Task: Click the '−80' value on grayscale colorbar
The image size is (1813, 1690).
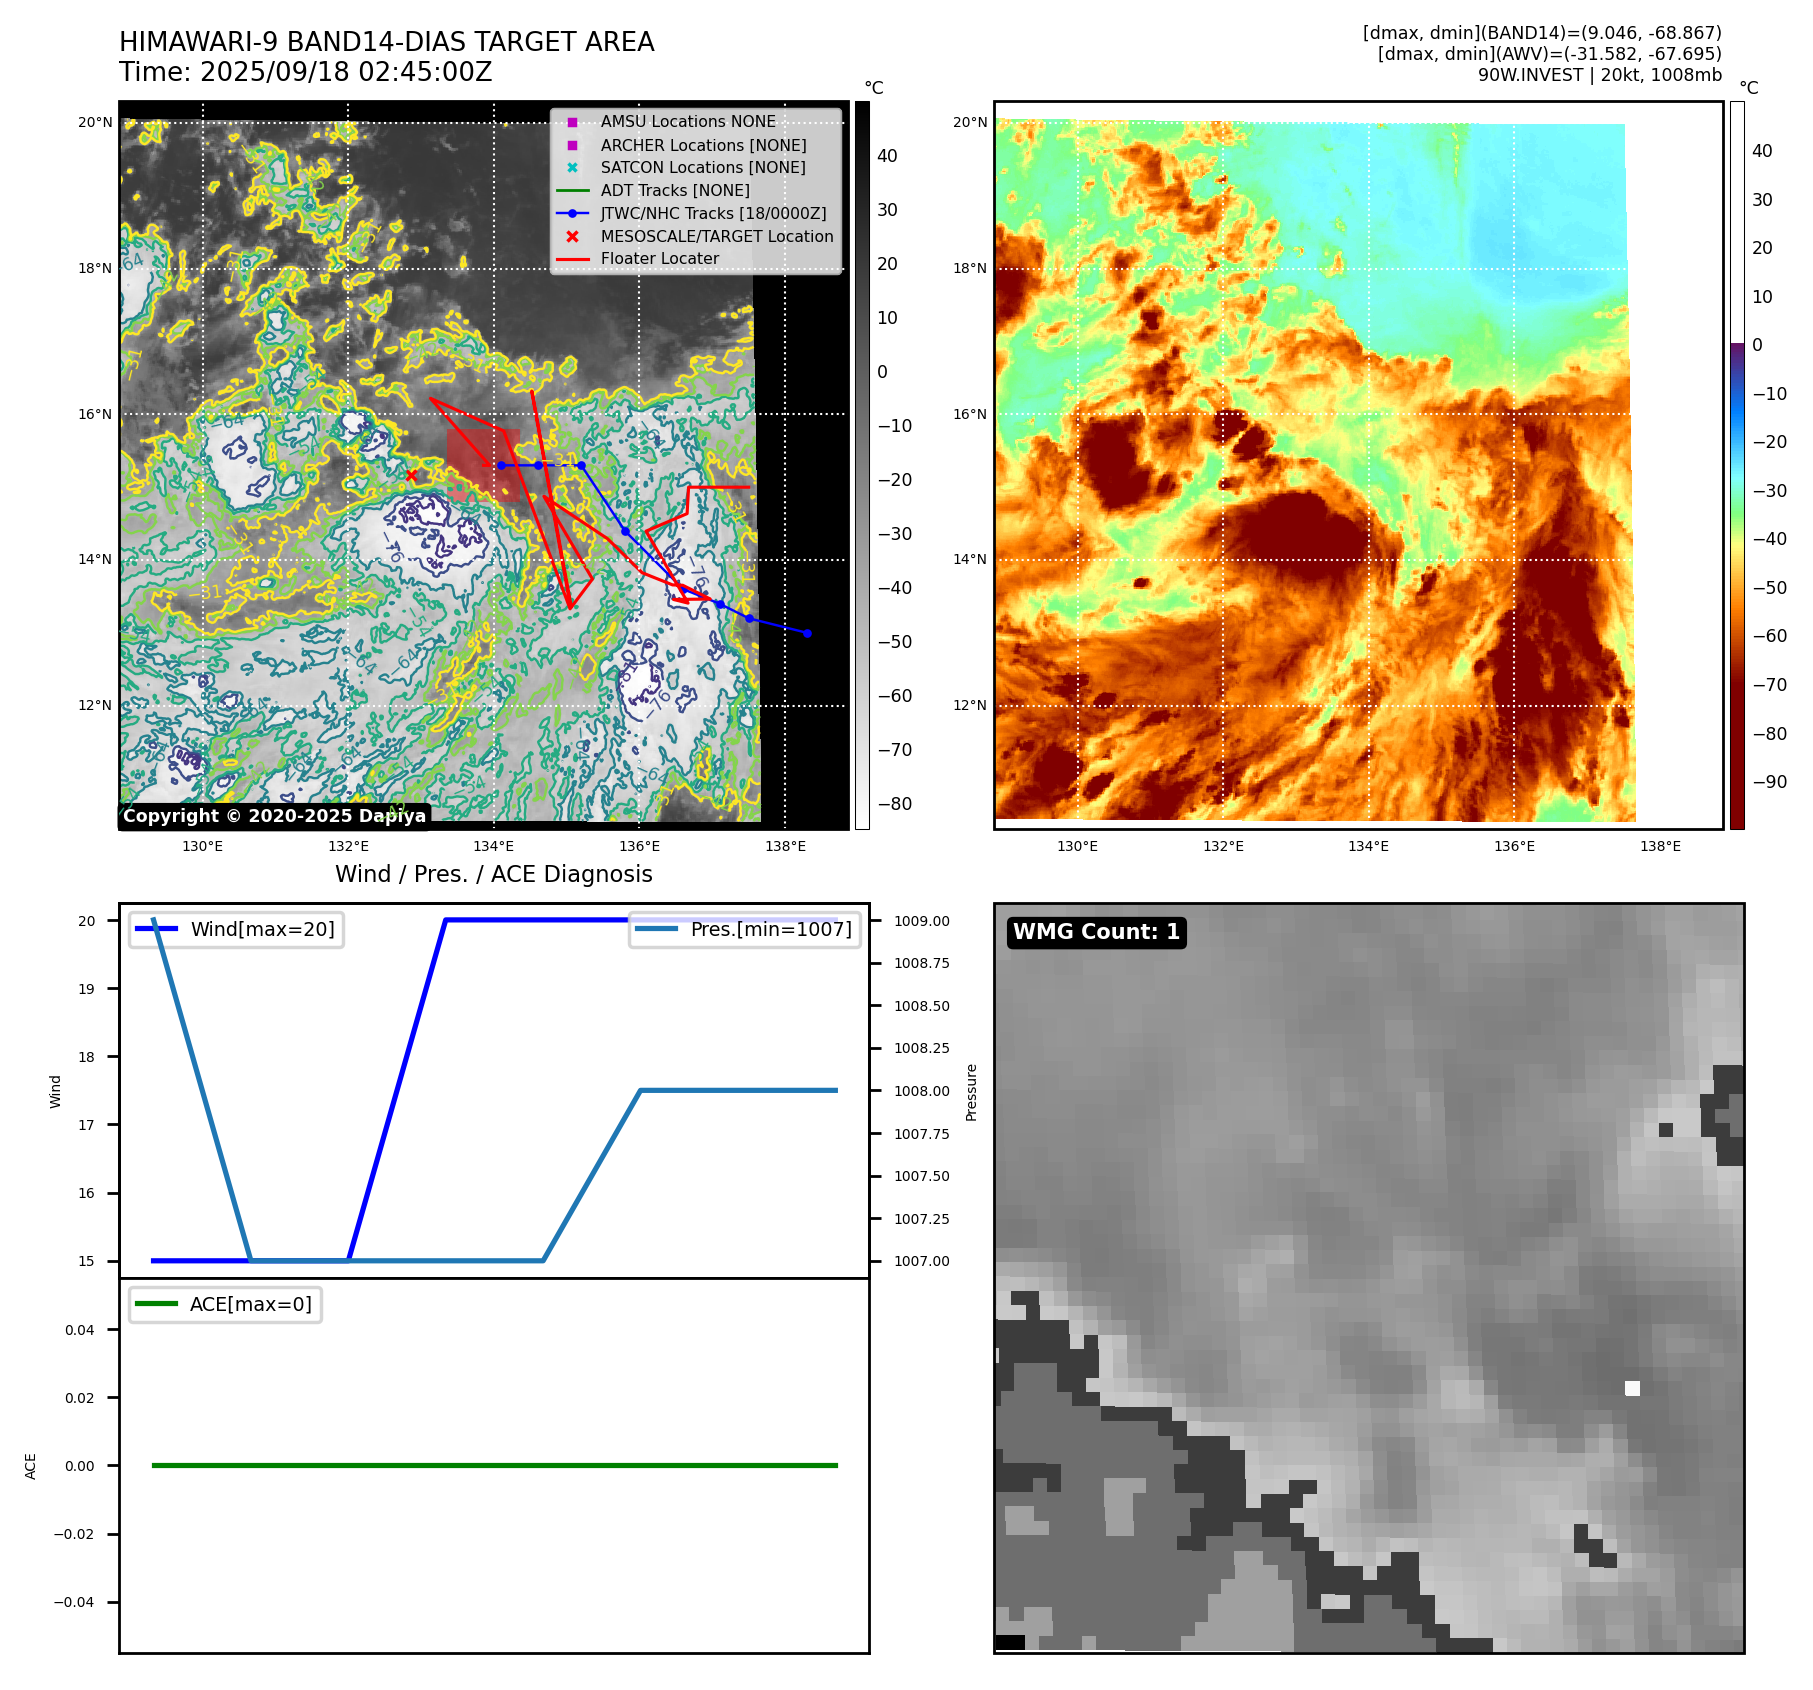Action: [895, 804]
